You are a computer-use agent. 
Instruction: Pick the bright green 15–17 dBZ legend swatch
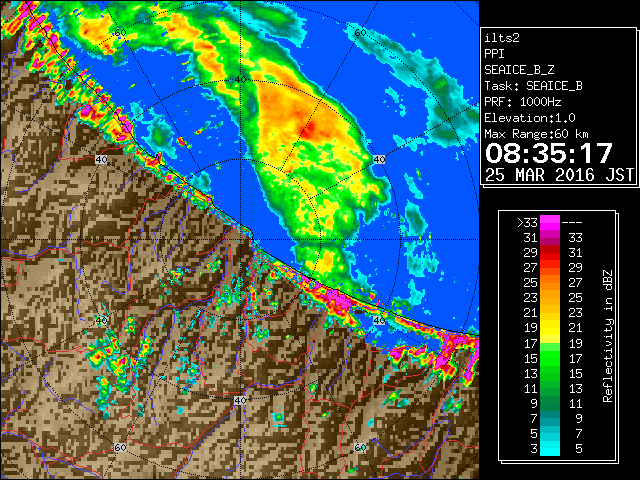pyautogui.click(x=550, y=358)
